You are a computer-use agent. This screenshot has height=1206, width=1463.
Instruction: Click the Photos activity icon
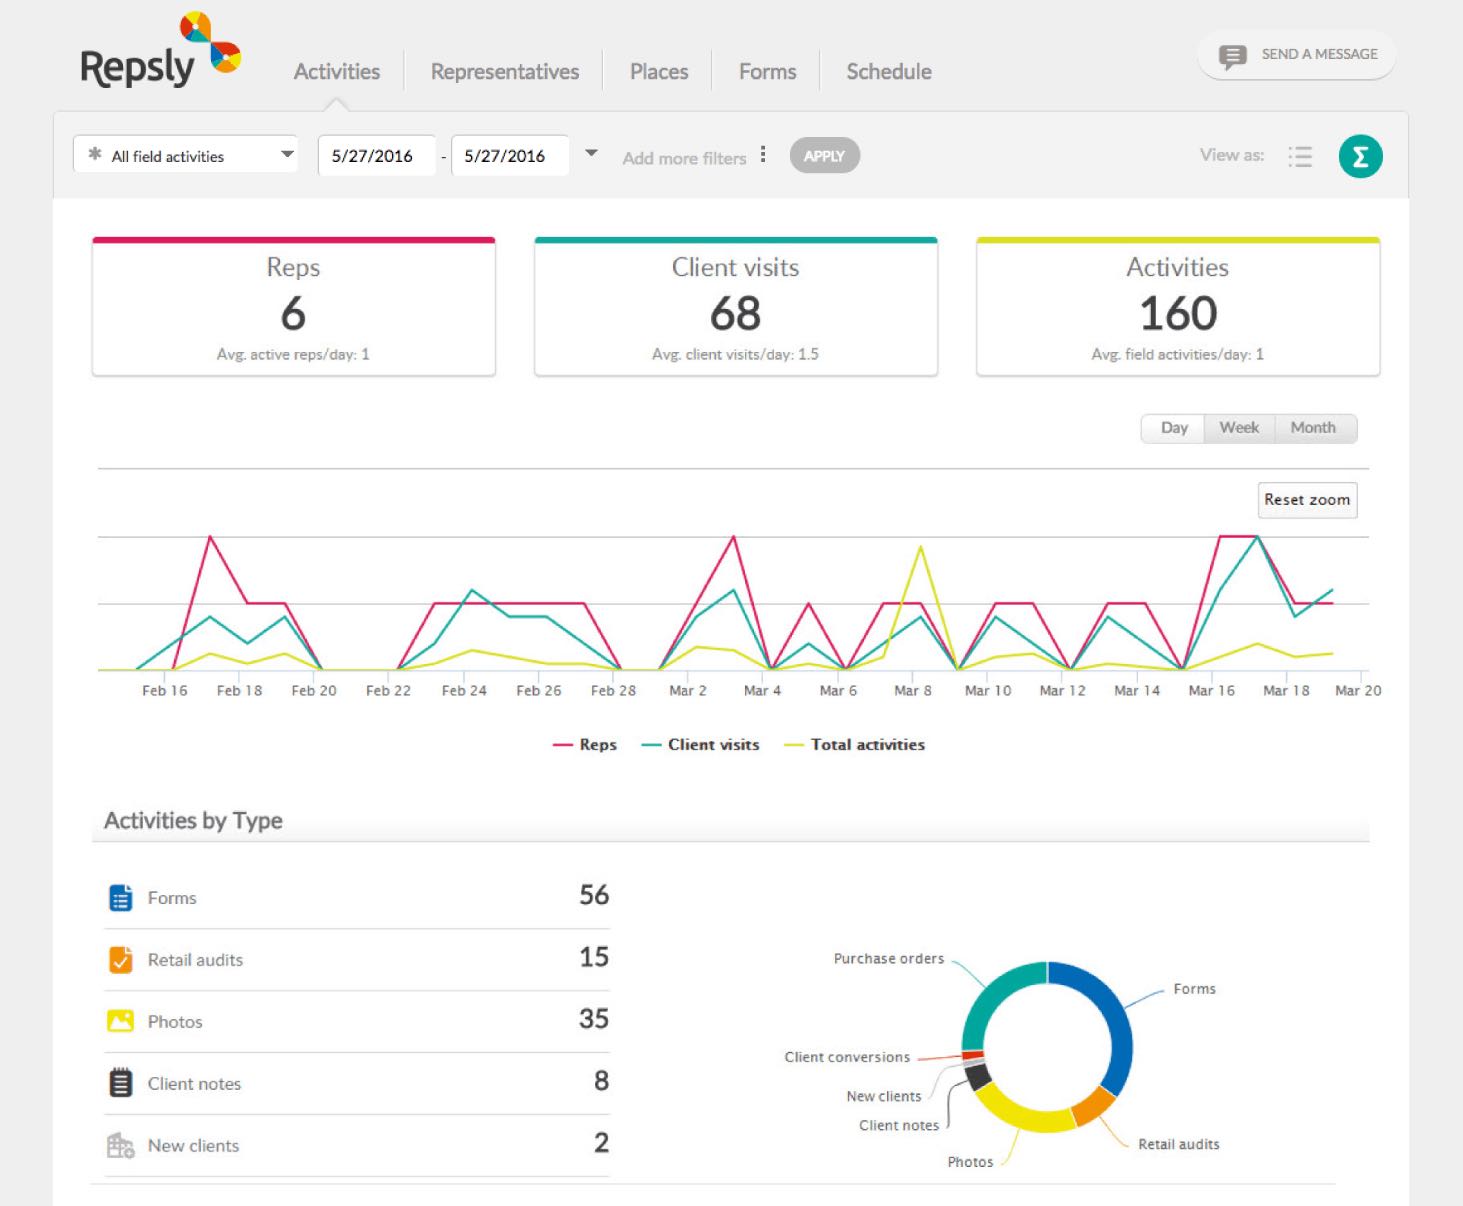click(121, 1021)
